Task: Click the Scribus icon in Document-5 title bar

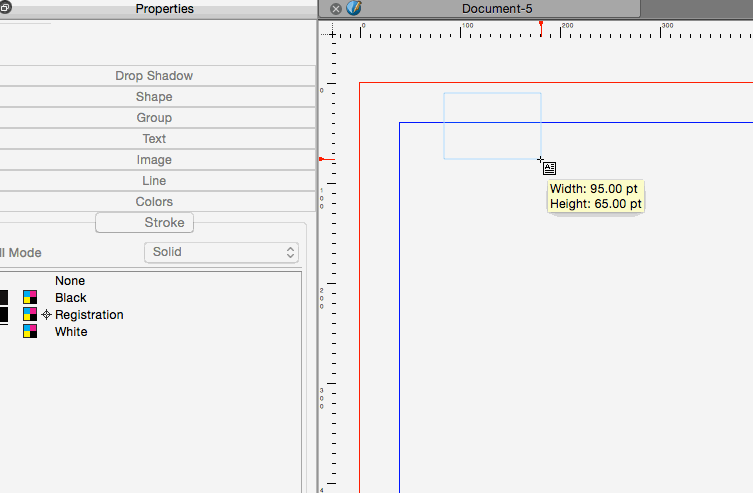Action: [x=353, y=8]
